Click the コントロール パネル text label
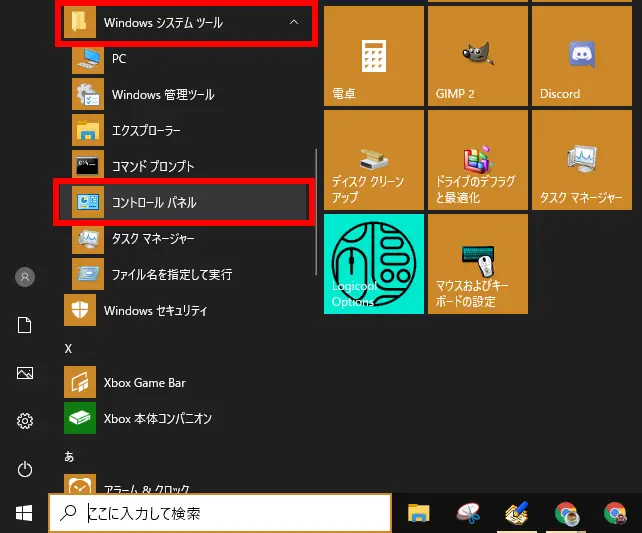Viewport: 642px width, 533px height. (154, 202)
